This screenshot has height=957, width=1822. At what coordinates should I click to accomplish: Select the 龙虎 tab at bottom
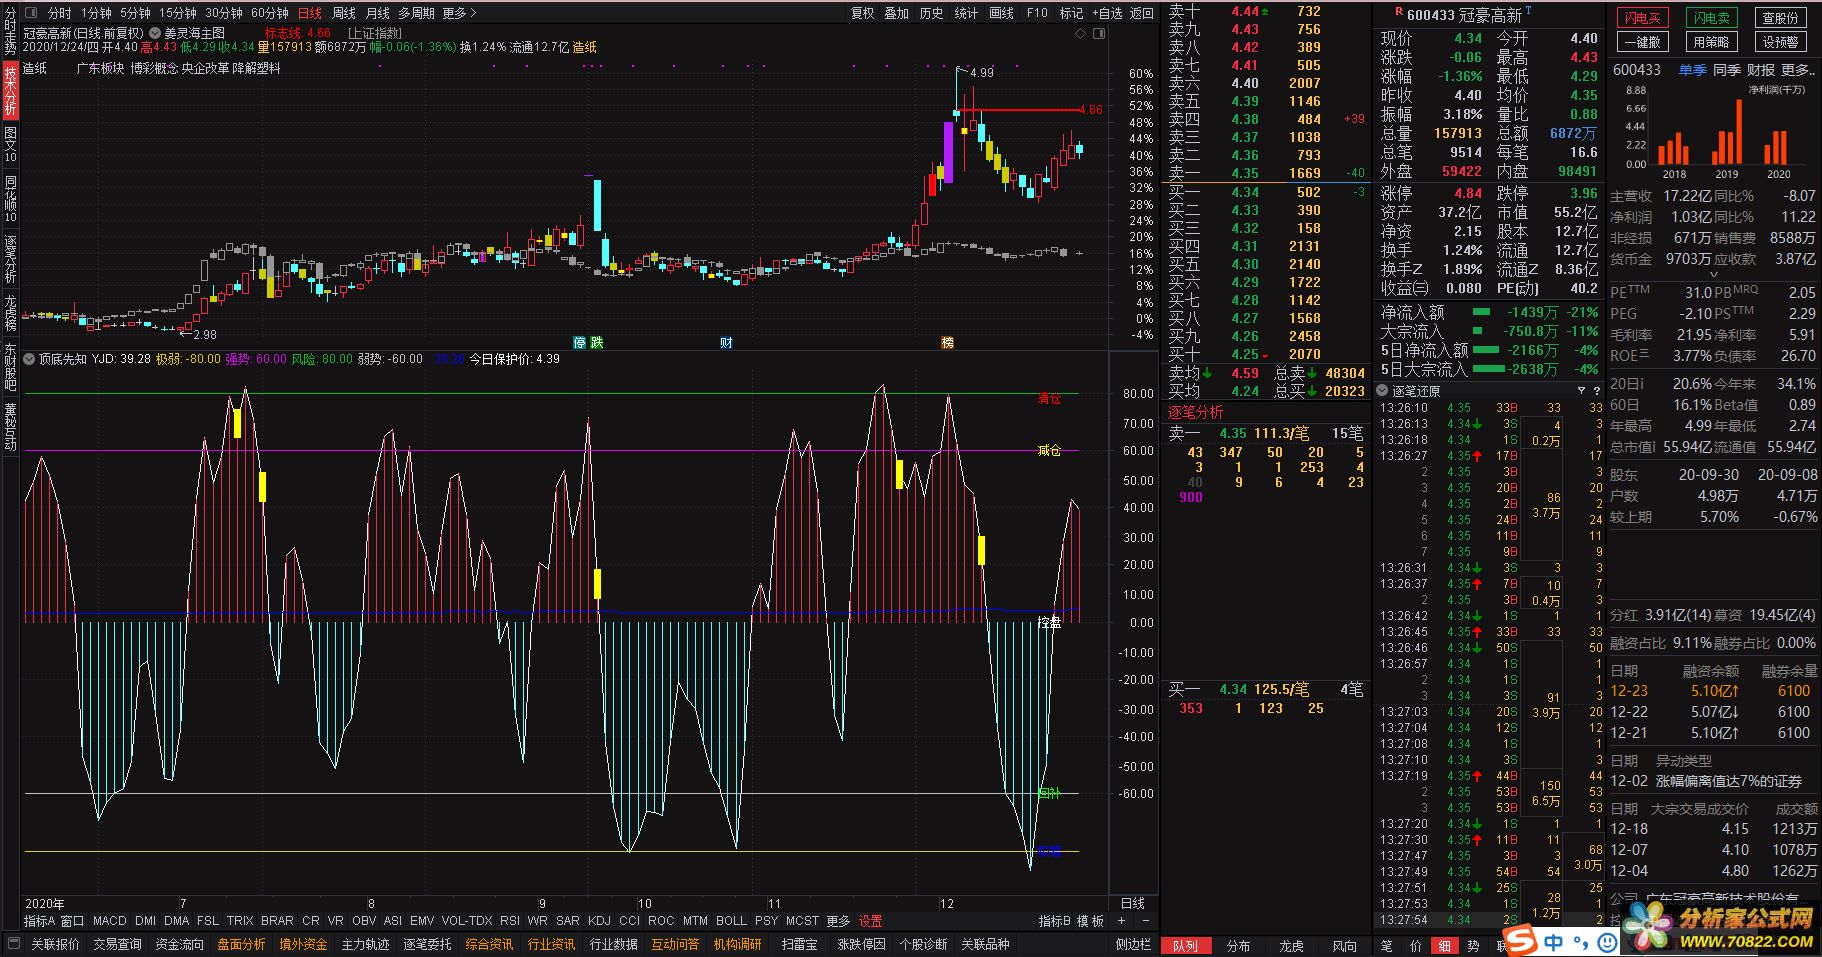(x=1292, y=945)
